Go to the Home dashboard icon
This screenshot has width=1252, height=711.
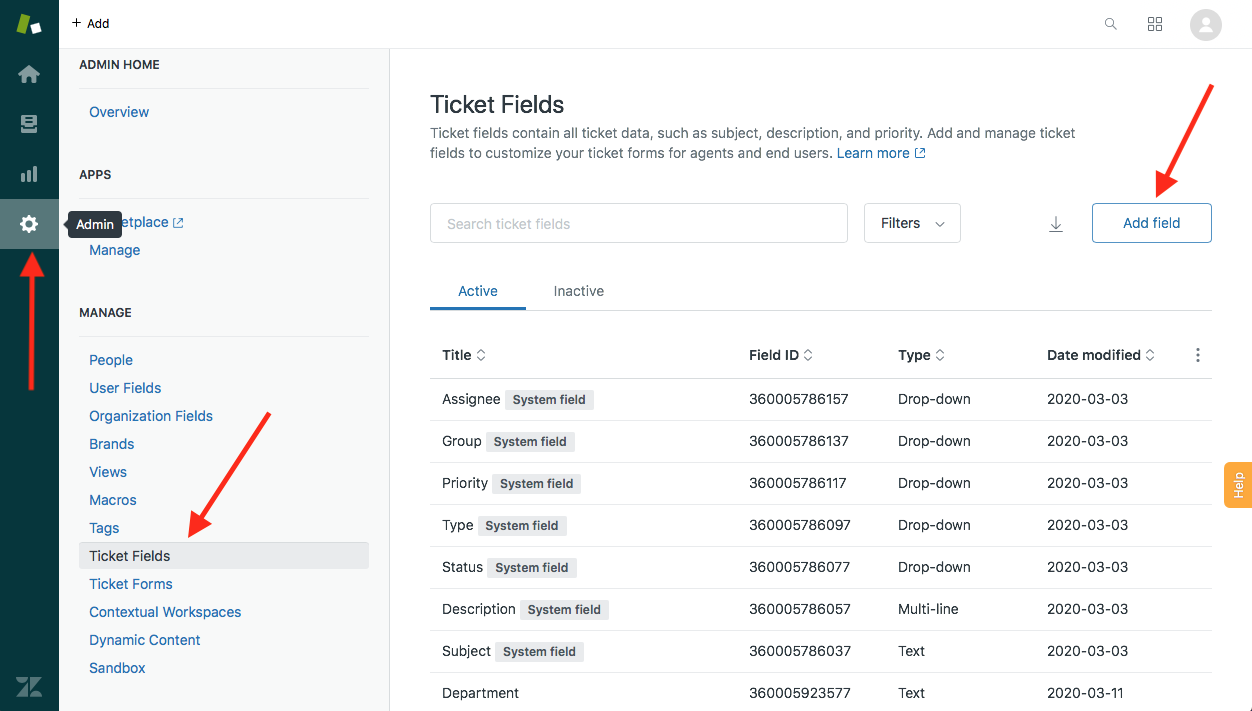29,74
